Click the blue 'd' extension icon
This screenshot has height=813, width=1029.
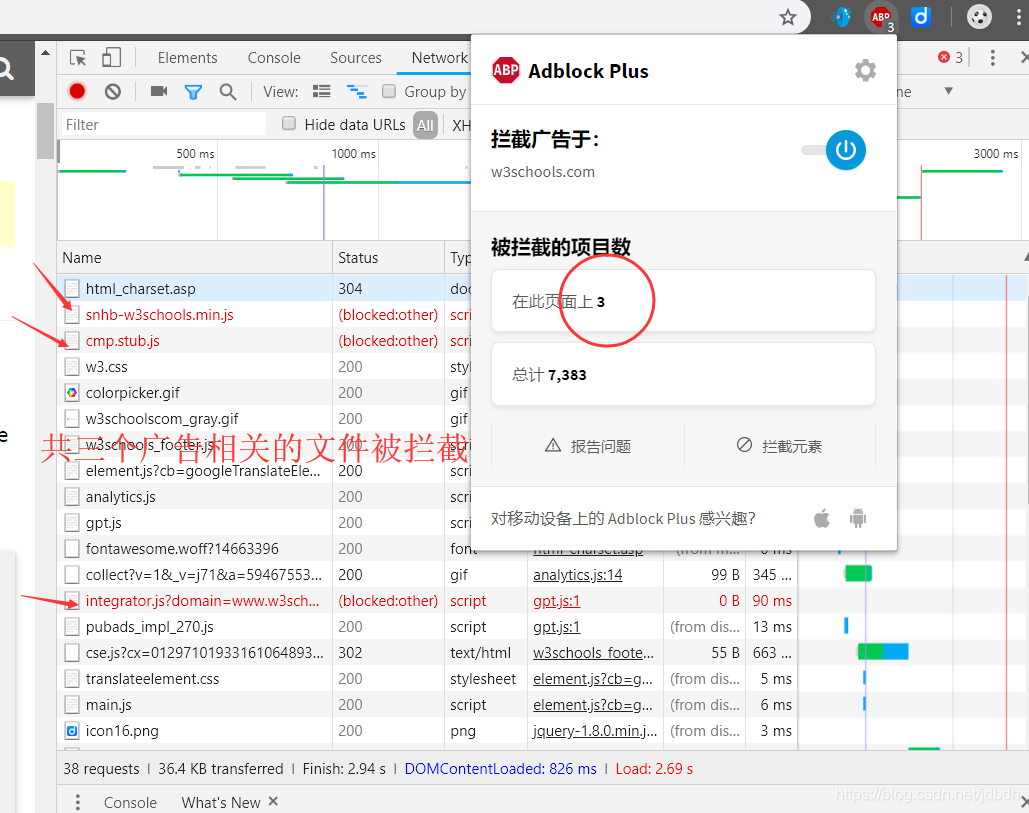921,16
